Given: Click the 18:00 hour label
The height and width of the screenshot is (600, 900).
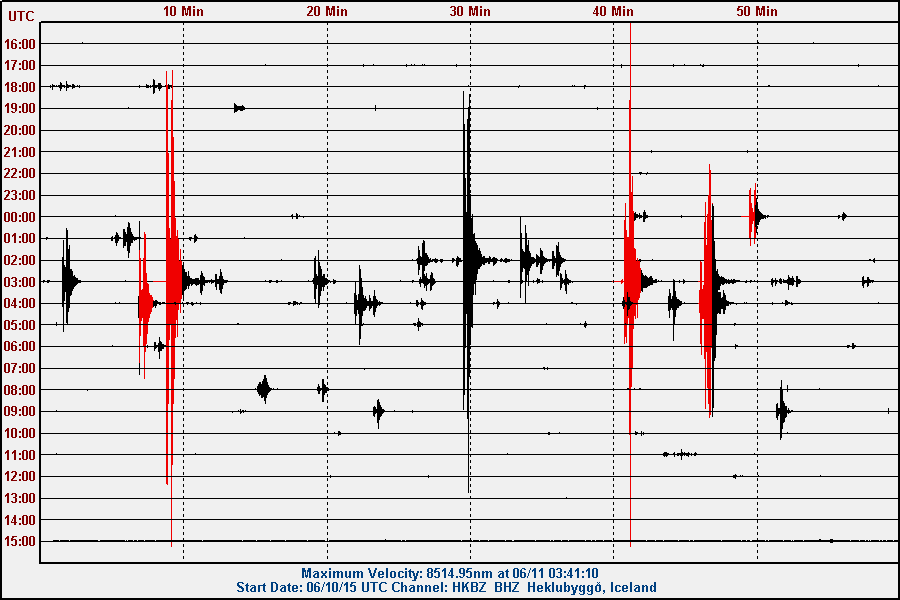Looking at the screenshot, I should tap(20, 87).
